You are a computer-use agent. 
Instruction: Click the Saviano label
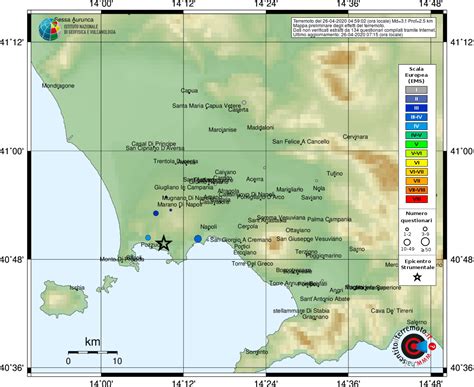312,198
